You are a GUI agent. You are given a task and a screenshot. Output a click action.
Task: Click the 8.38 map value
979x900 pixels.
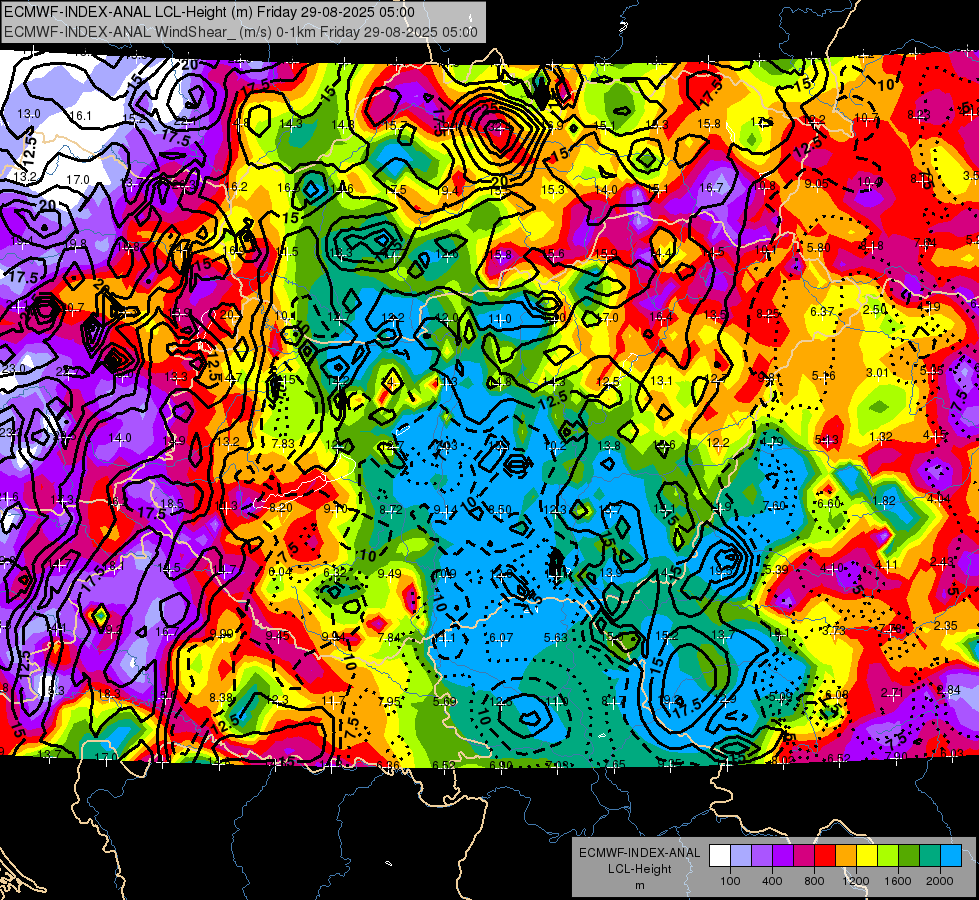click(221, 697)
